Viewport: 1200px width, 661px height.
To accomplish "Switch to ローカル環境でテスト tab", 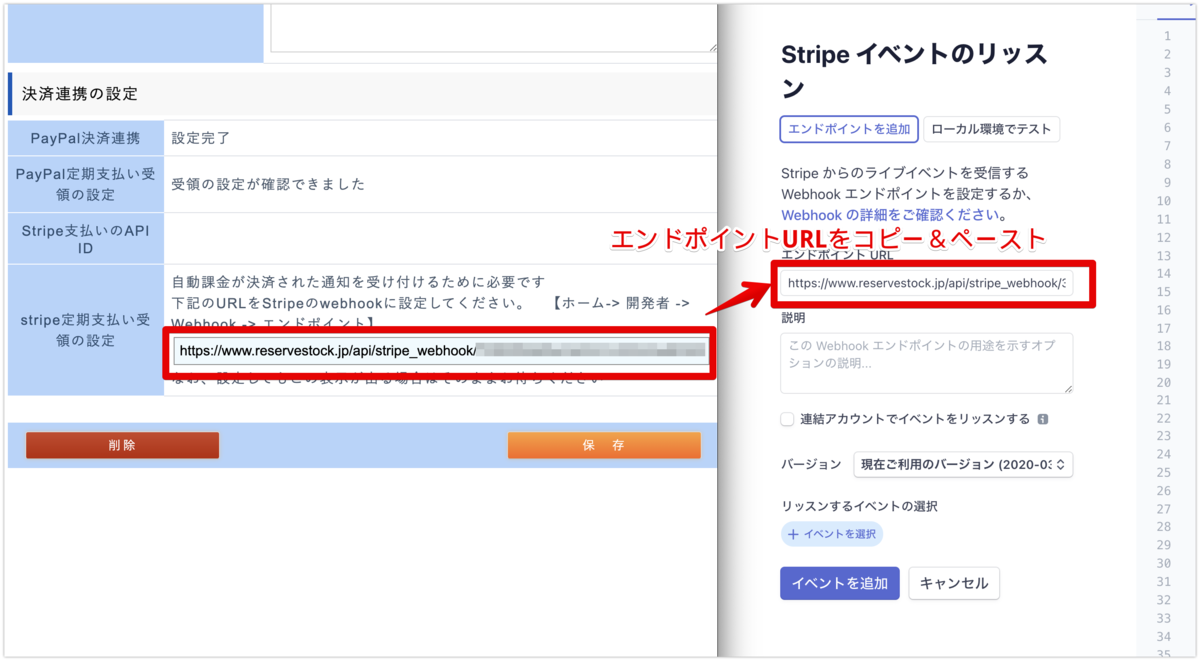I will (991, 129).
